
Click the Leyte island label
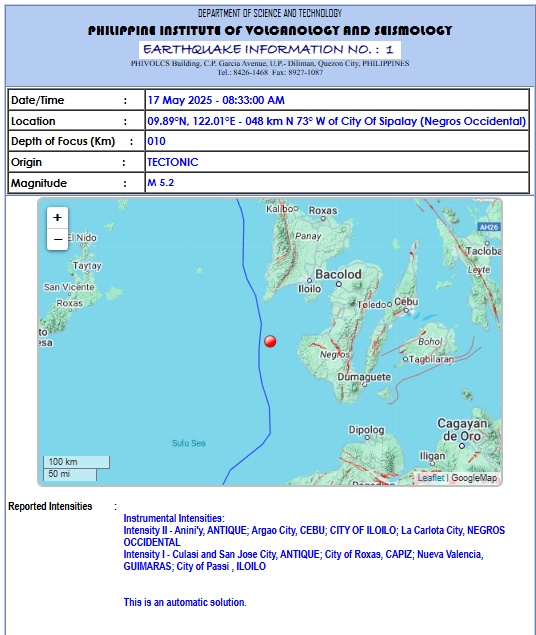pyautogui.click(x=479, y=270)
